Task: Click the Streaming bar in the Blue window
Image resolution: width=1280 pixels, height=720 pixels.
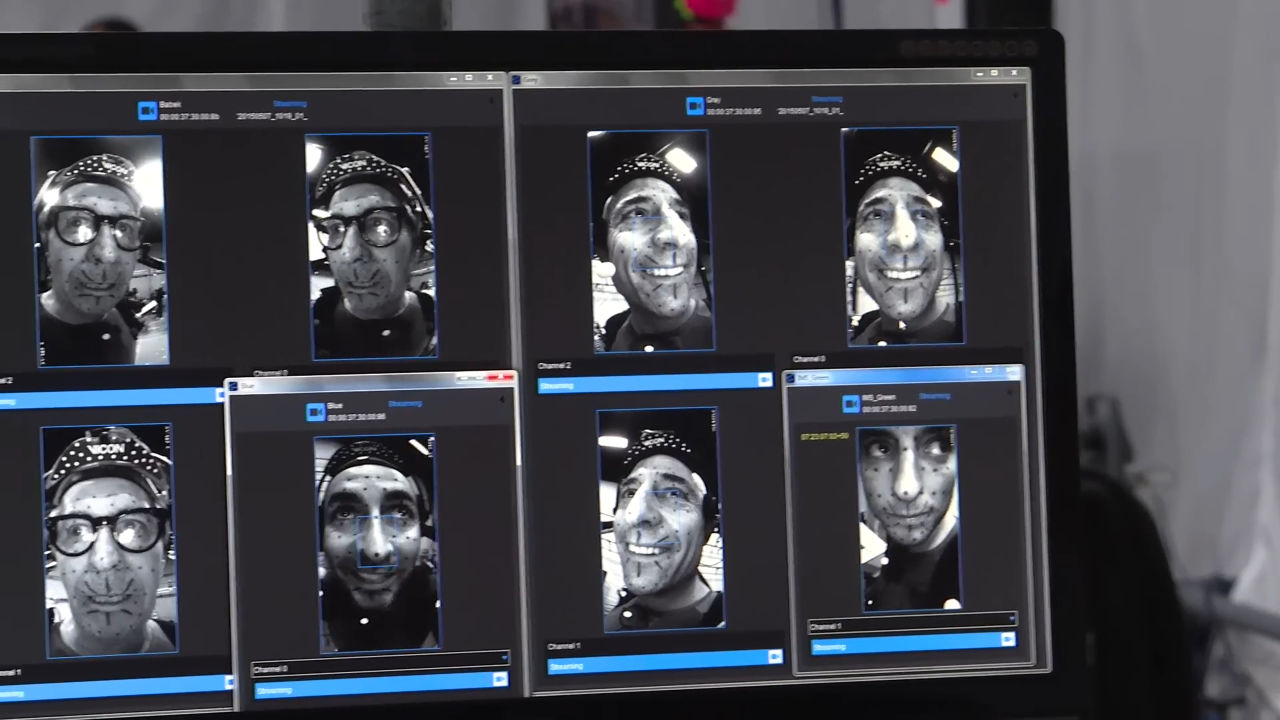Action: (381, 684)
